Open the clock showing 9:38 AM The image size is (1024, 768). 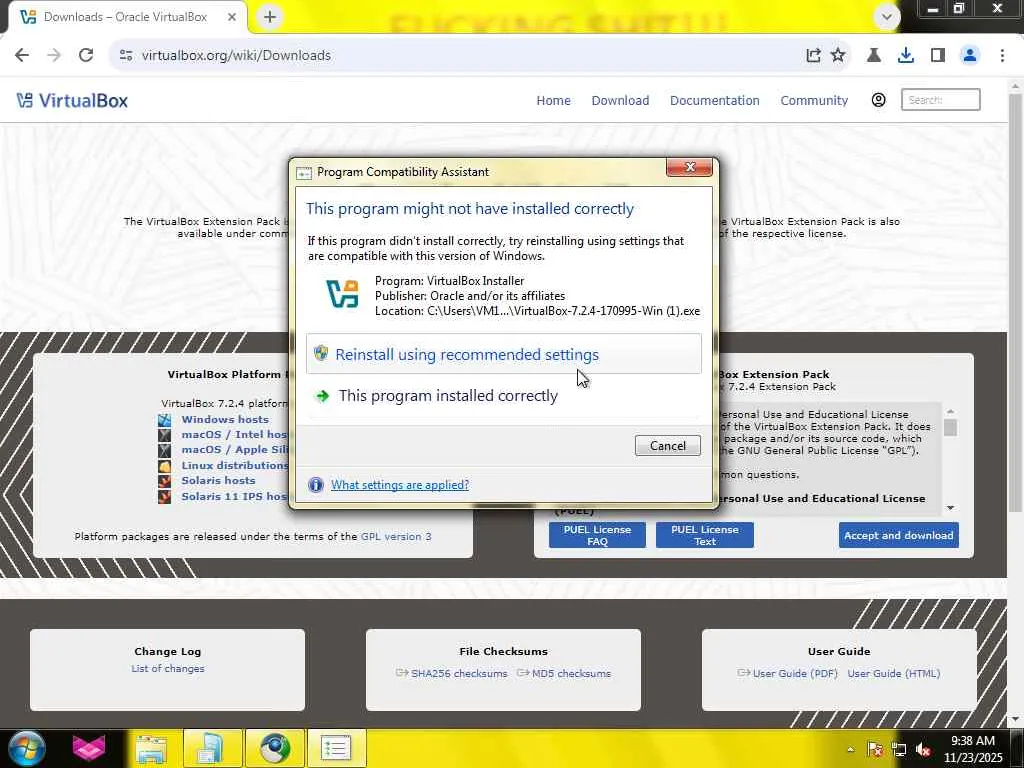972,749
